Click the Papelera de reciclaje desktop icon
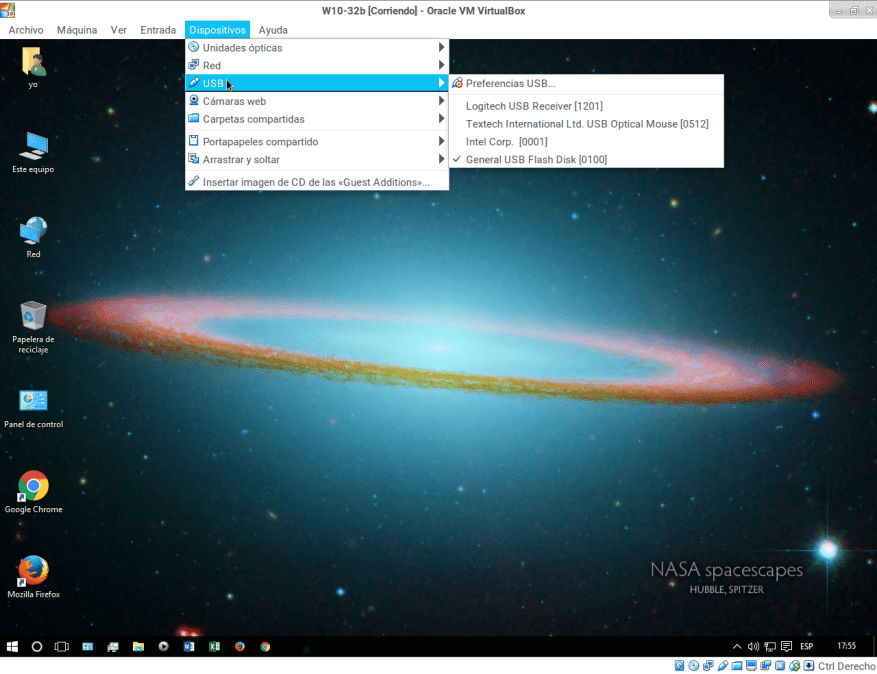 [x=33, y=316]
